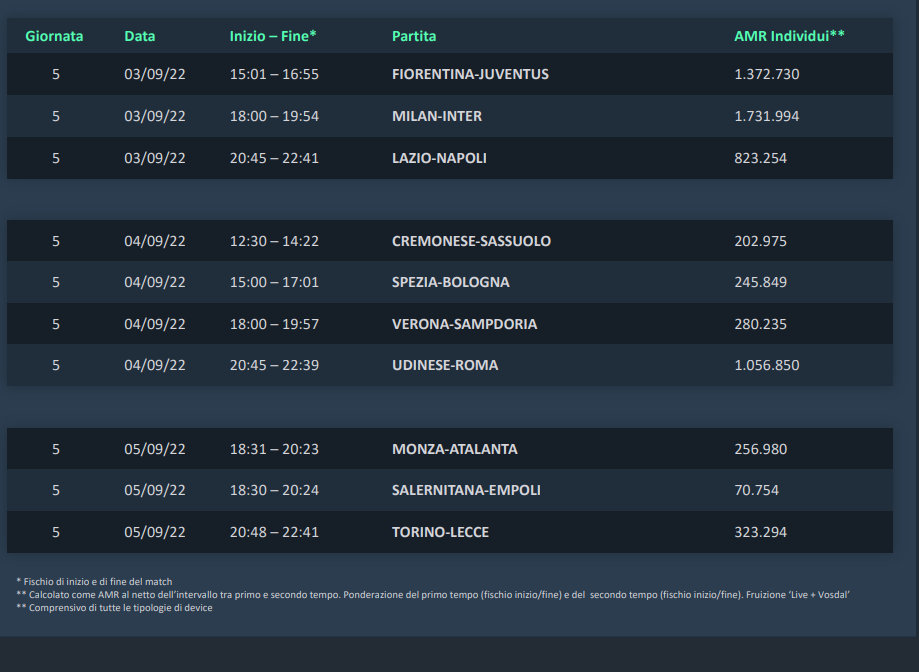Select the SALERNITANA-EMPOLI match name

point(467,490)
